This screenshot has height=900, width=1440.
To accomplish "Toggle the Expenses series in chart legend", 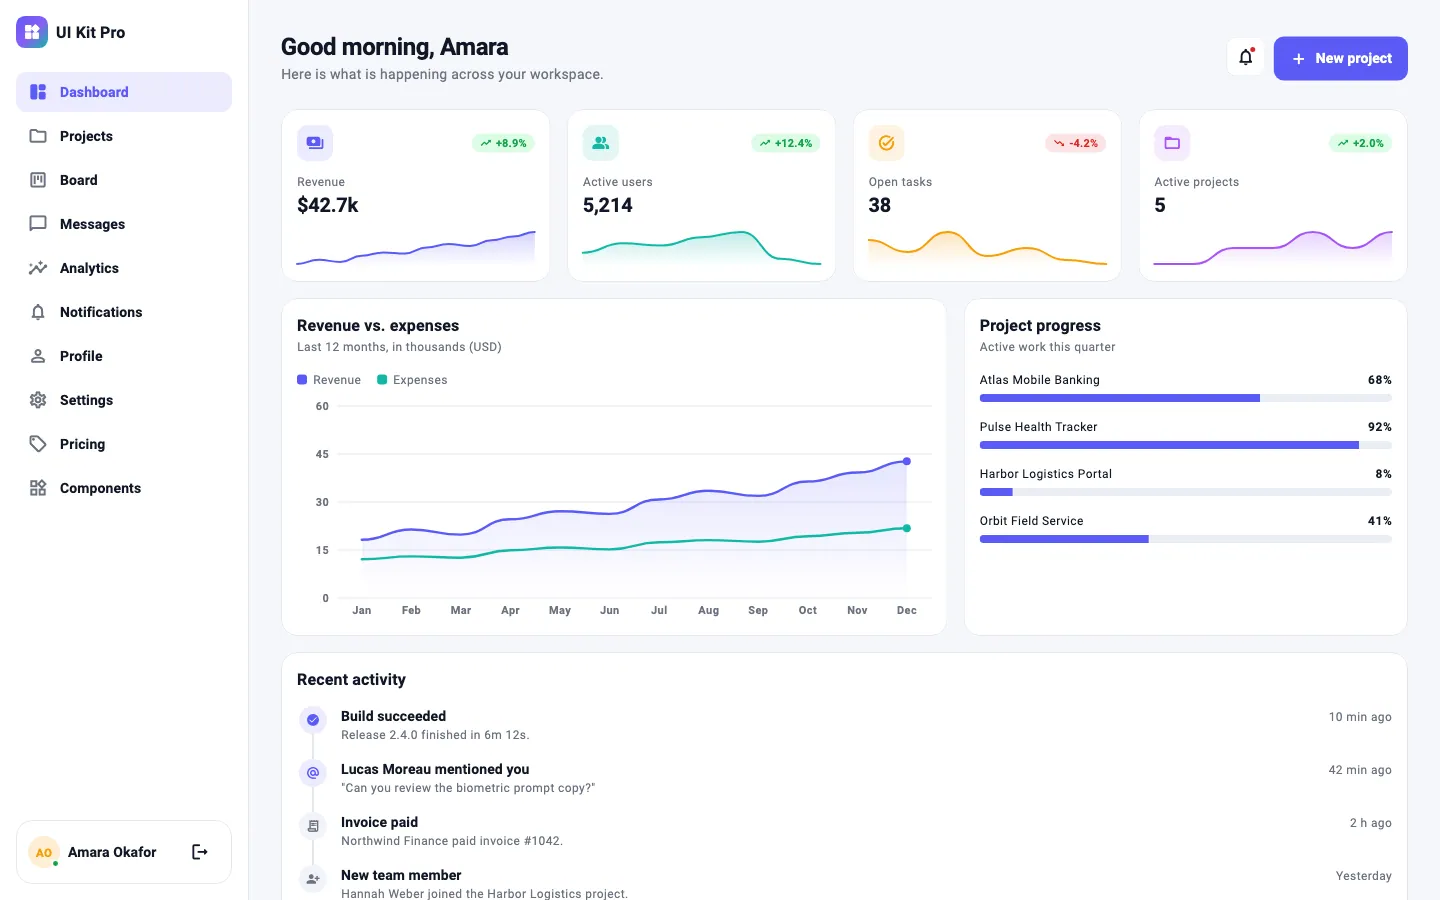I will (412, 380).
